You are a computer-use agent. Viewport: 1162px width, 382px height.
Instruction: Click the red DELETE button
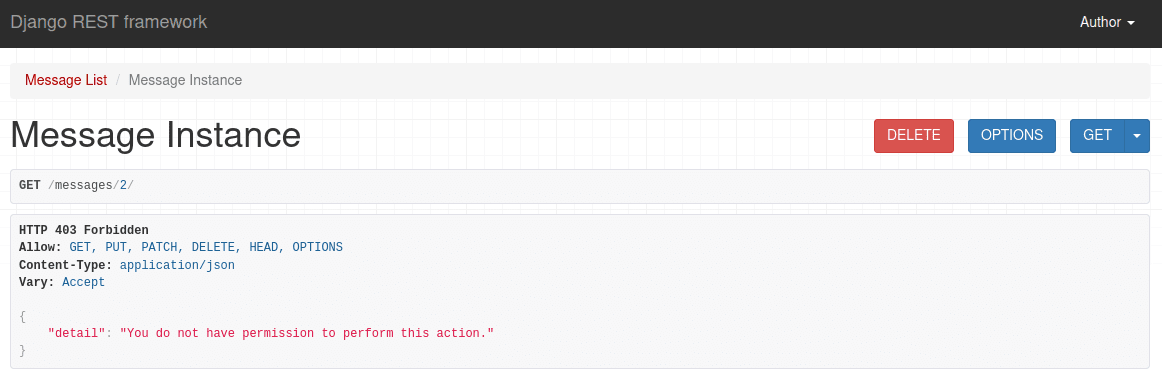point(914,136)
